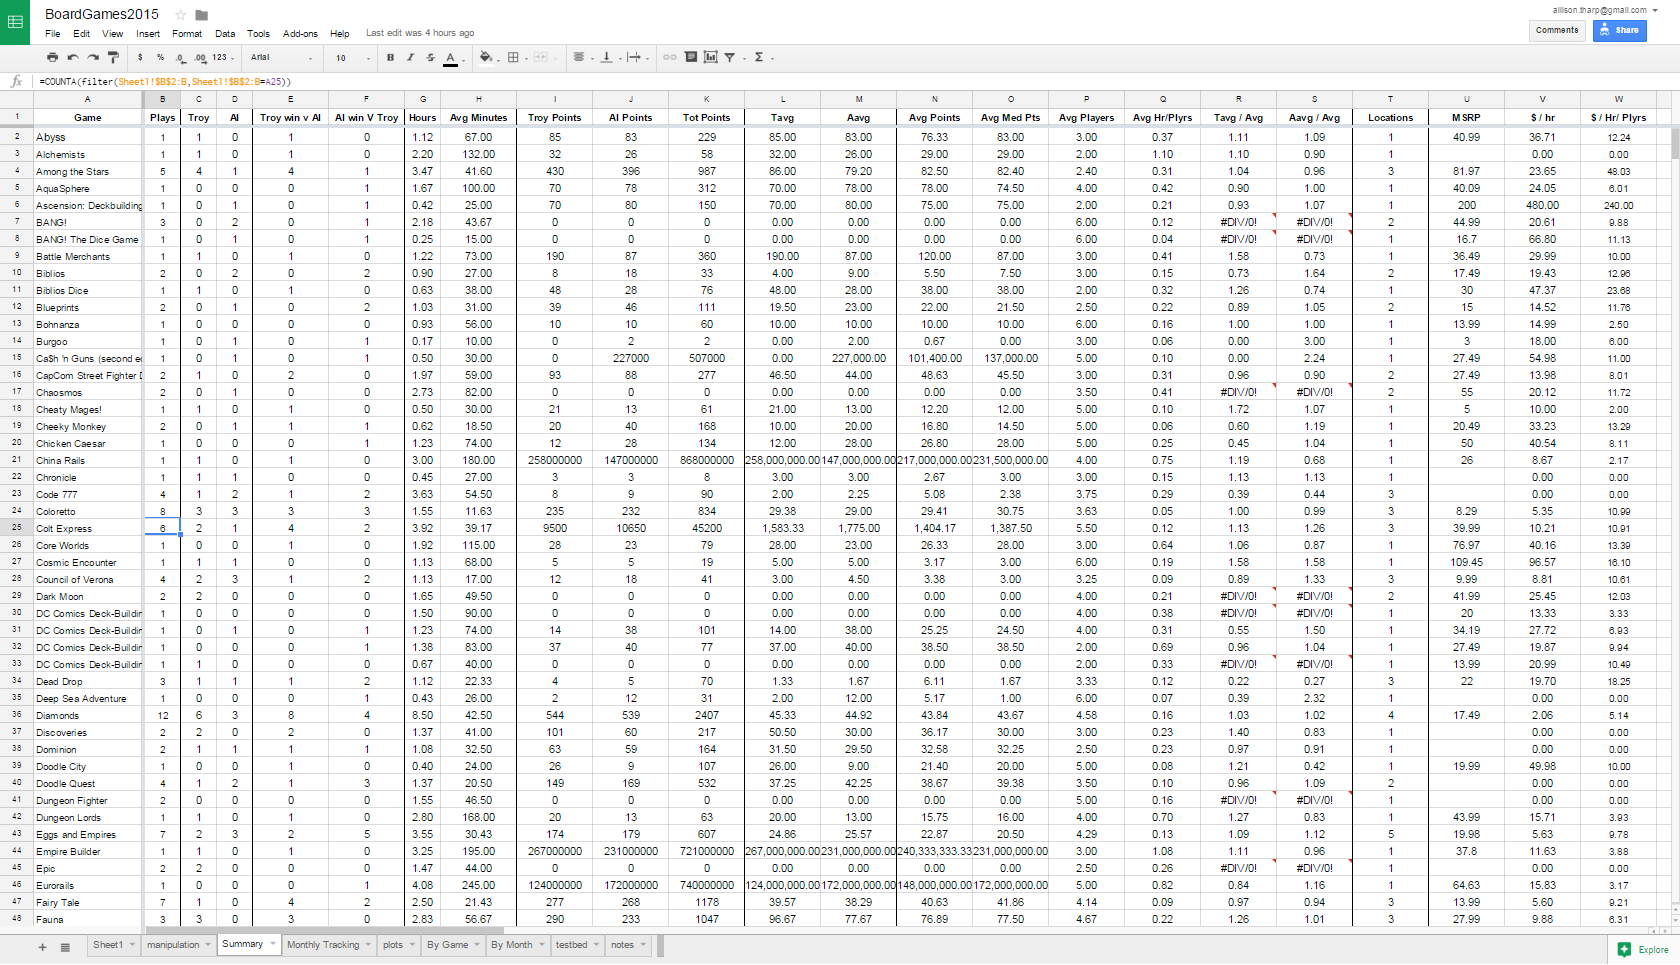Expand the Sheet1 tab dropdown arrow
The height and width of the screenshot is (965, 1680).
pos(131,944)
